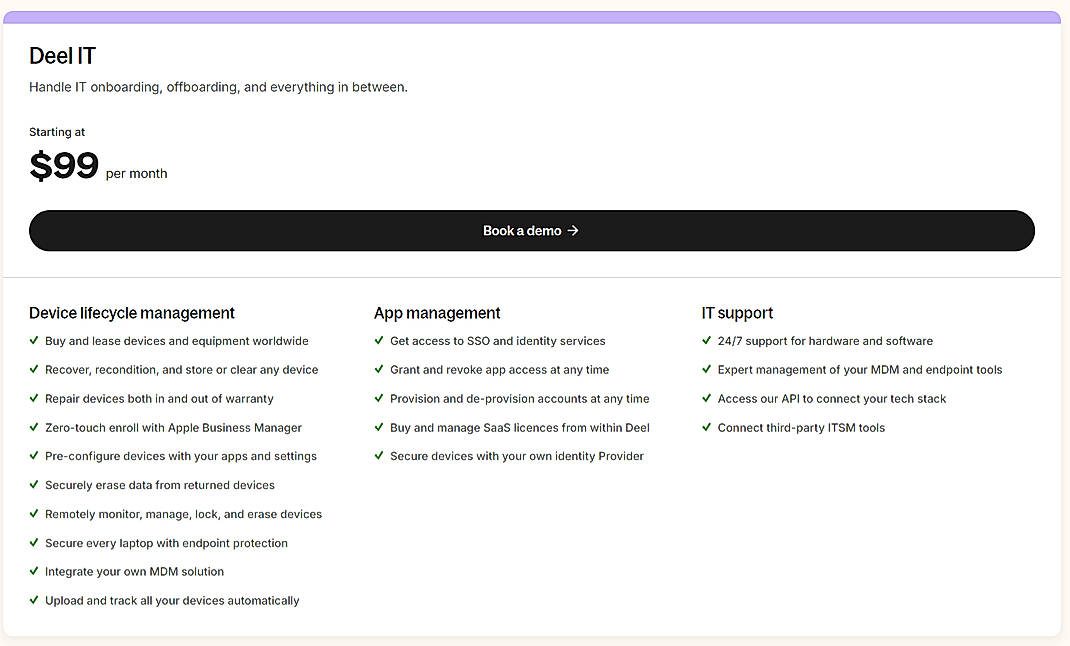Viewport: 1070px width, 646px height.
Task: Click the checkmark beside "Integrate your own MDM"
Action: pyautogui.click(x=33, y=570)
